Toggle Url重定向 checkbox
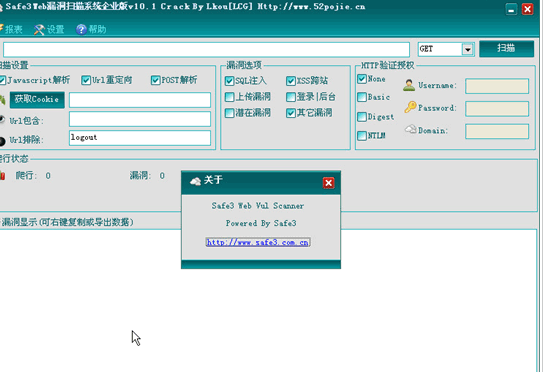 point(86,80)
